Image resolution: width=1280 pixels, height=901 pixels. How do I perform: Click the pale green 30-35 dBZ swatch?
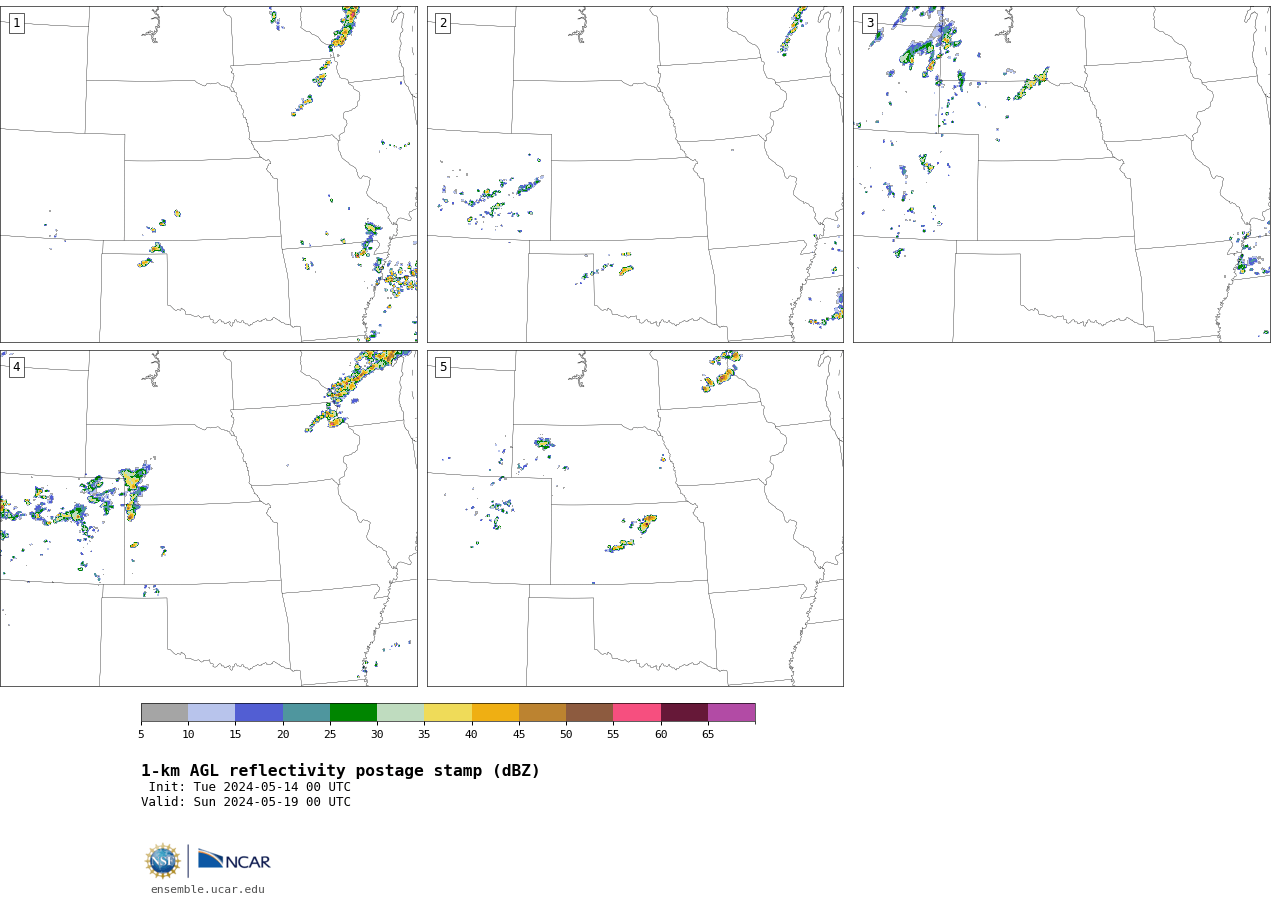[x=401, y=713]
